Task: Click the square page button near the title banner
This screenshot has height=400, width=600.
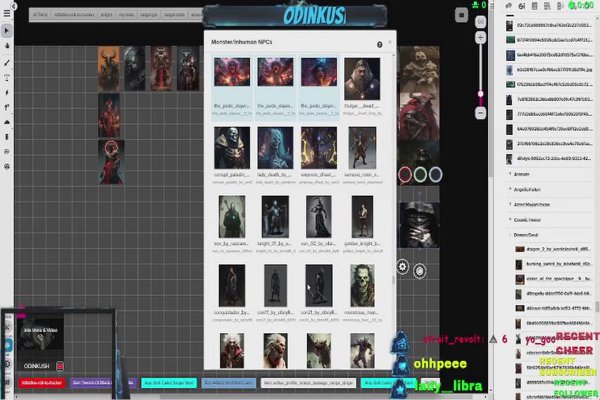Action: (461, 15)
